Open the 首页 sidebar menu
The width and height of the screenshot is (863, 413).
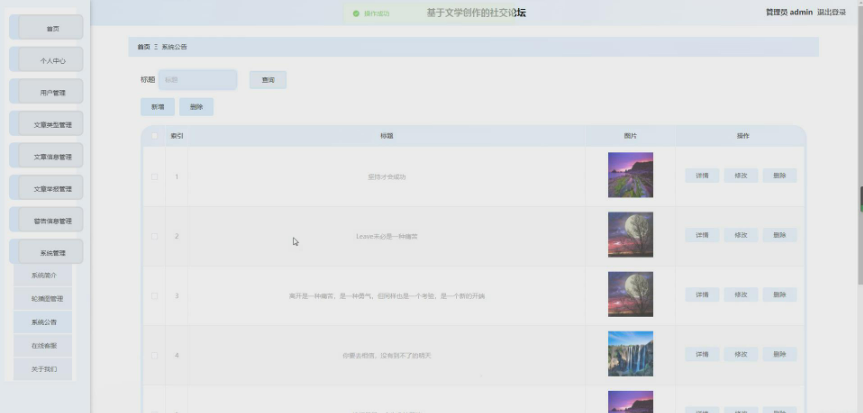click(46, 28)
